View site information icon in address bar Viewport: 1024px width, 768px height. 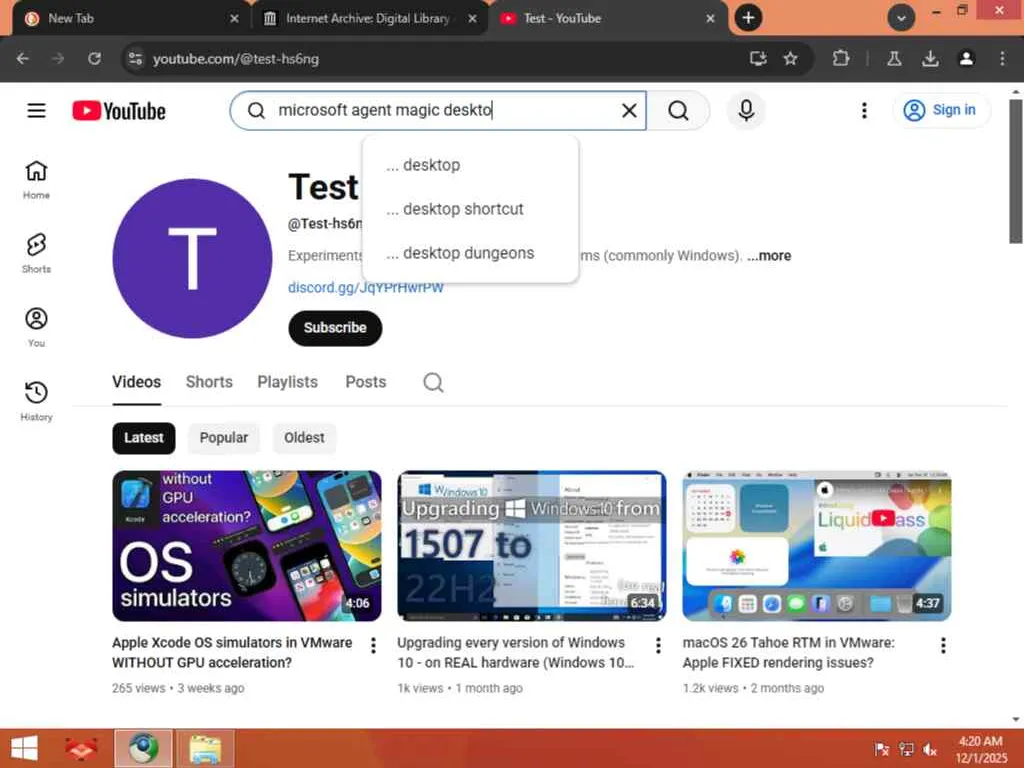pyautogui.click(x=135, y=59)
